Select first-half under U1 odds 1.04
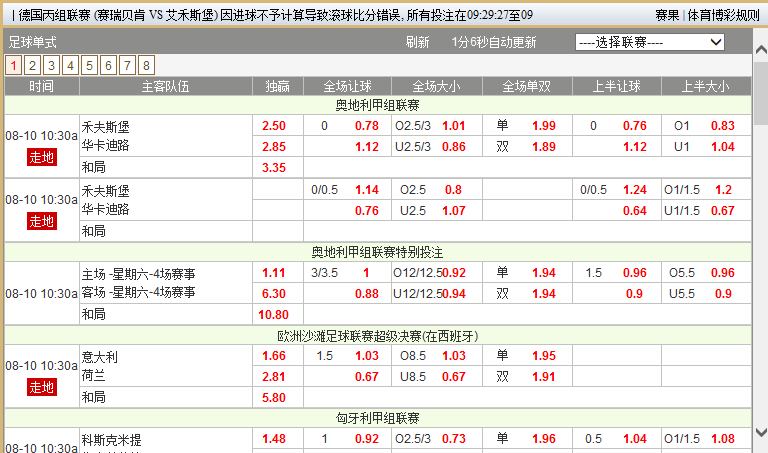The image size is (768, 453). click(723, 146)
